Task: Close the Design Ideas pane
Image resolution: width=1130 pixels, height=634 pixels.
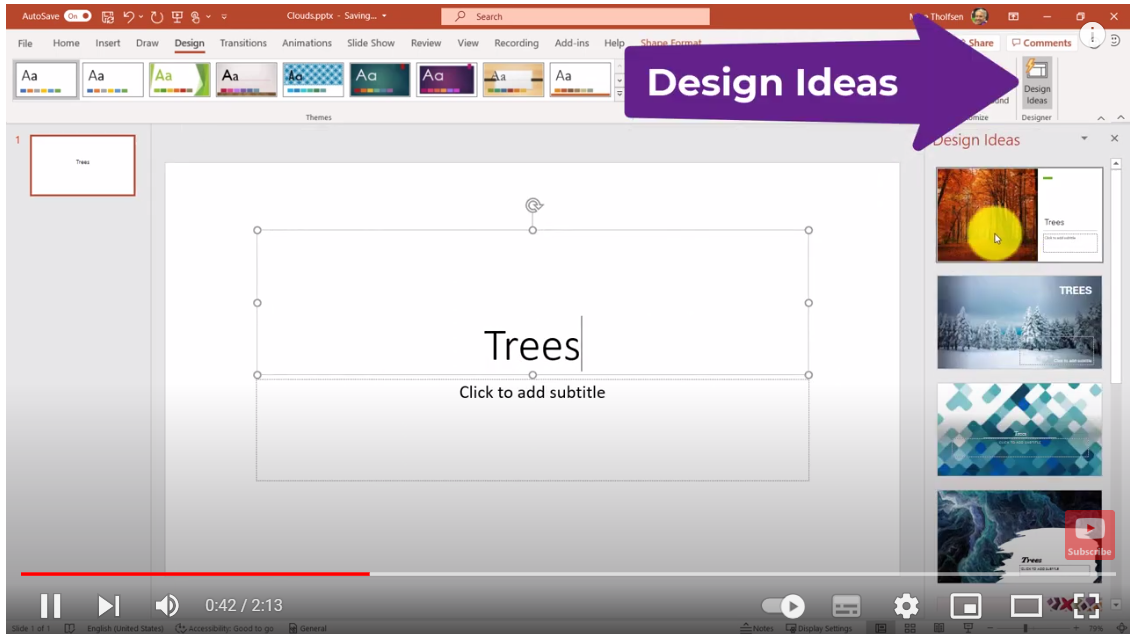Action: click(1114, 138)
